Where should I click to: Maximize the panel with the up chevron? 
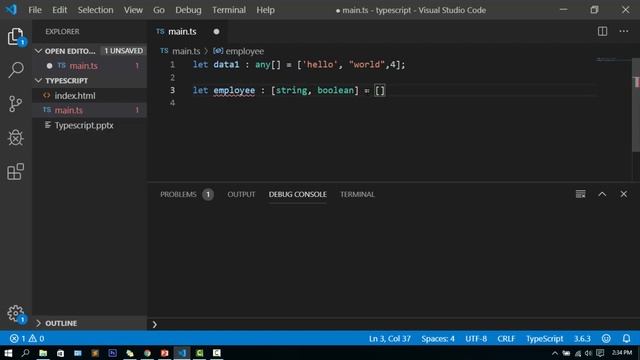pyautogui.click(x=602, y=194)
